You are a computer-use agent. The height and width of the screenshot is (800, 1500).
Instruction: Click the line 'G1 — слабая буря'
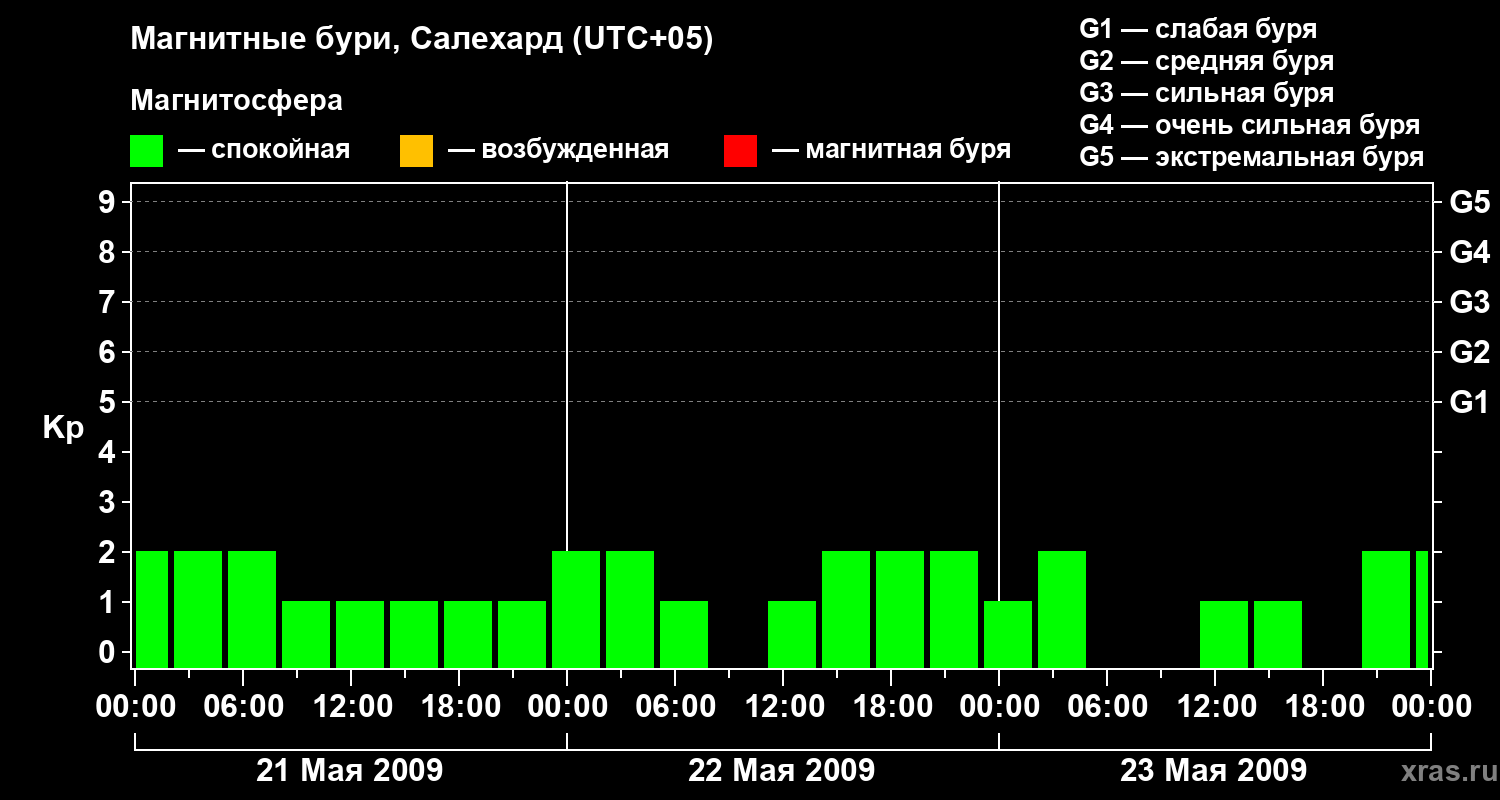tap(1198, 29)
